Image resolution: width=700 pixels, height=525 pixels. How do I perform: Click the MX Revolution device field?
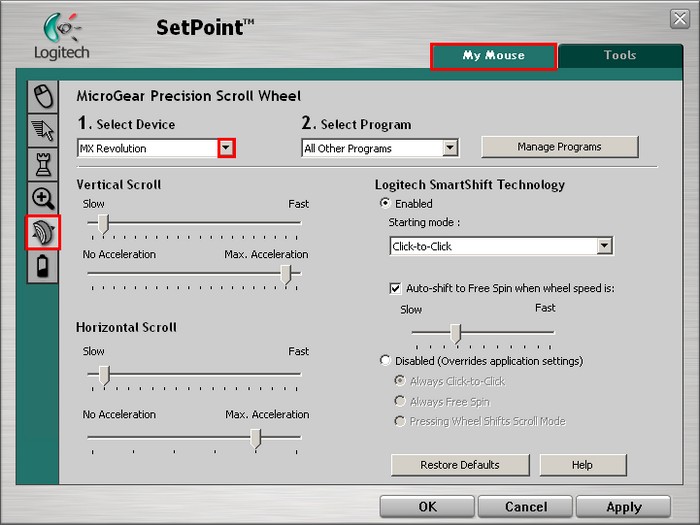(148, 148)
